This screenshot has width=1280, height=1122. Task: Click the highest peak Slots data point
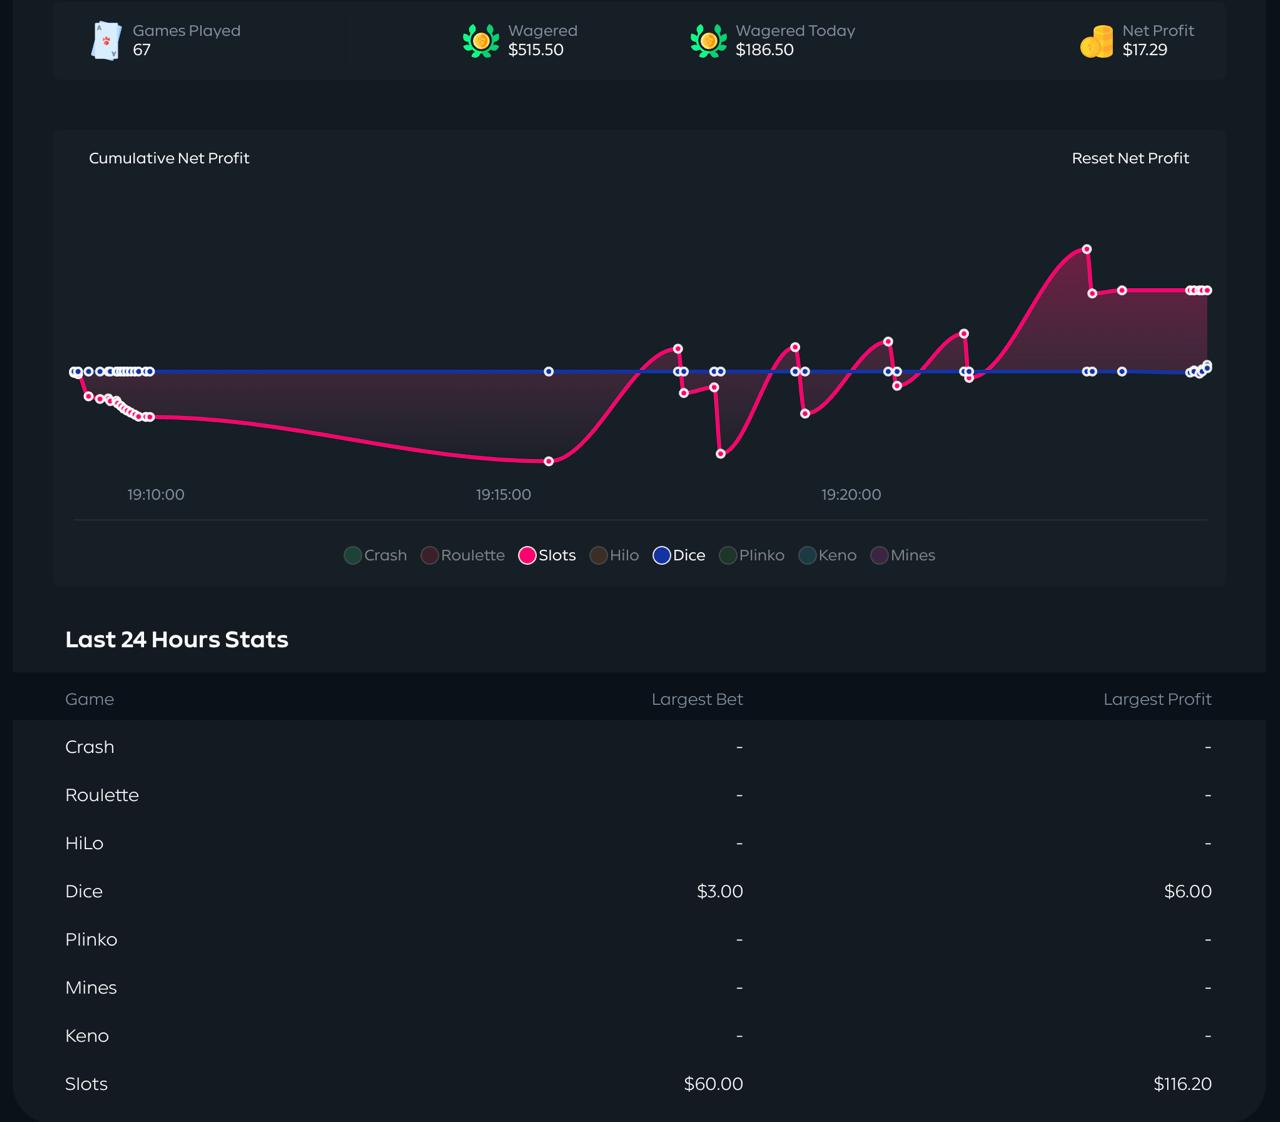(1086, 249)
